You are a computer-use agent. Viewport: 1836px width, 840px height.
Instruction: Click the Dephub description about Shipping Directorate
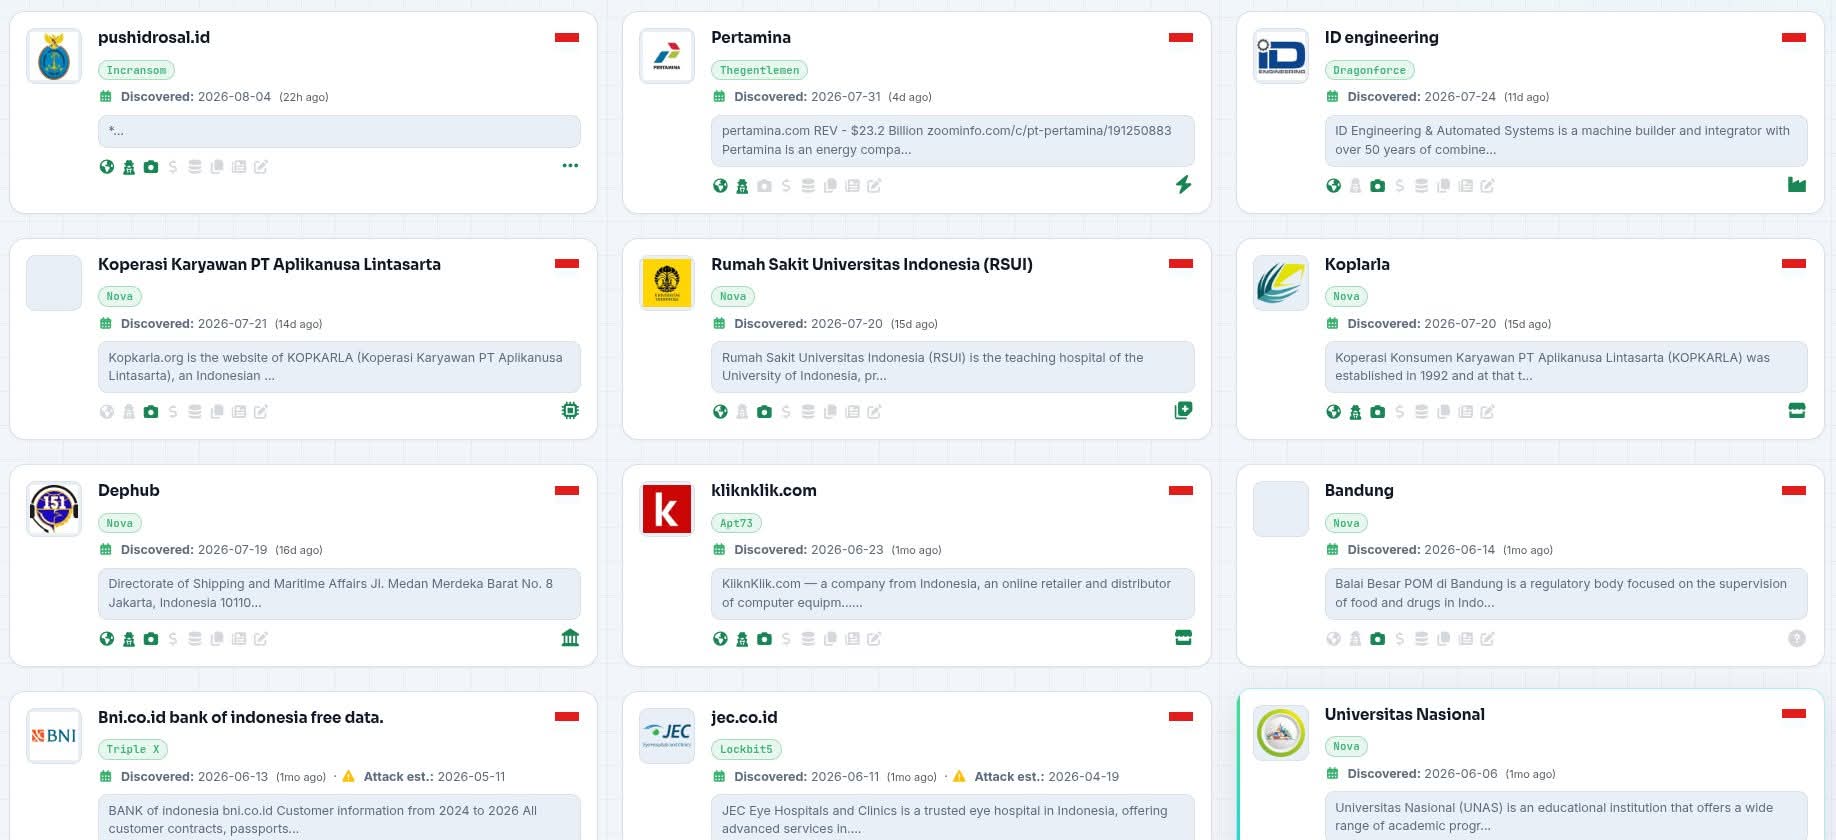(x=339, y=594)
